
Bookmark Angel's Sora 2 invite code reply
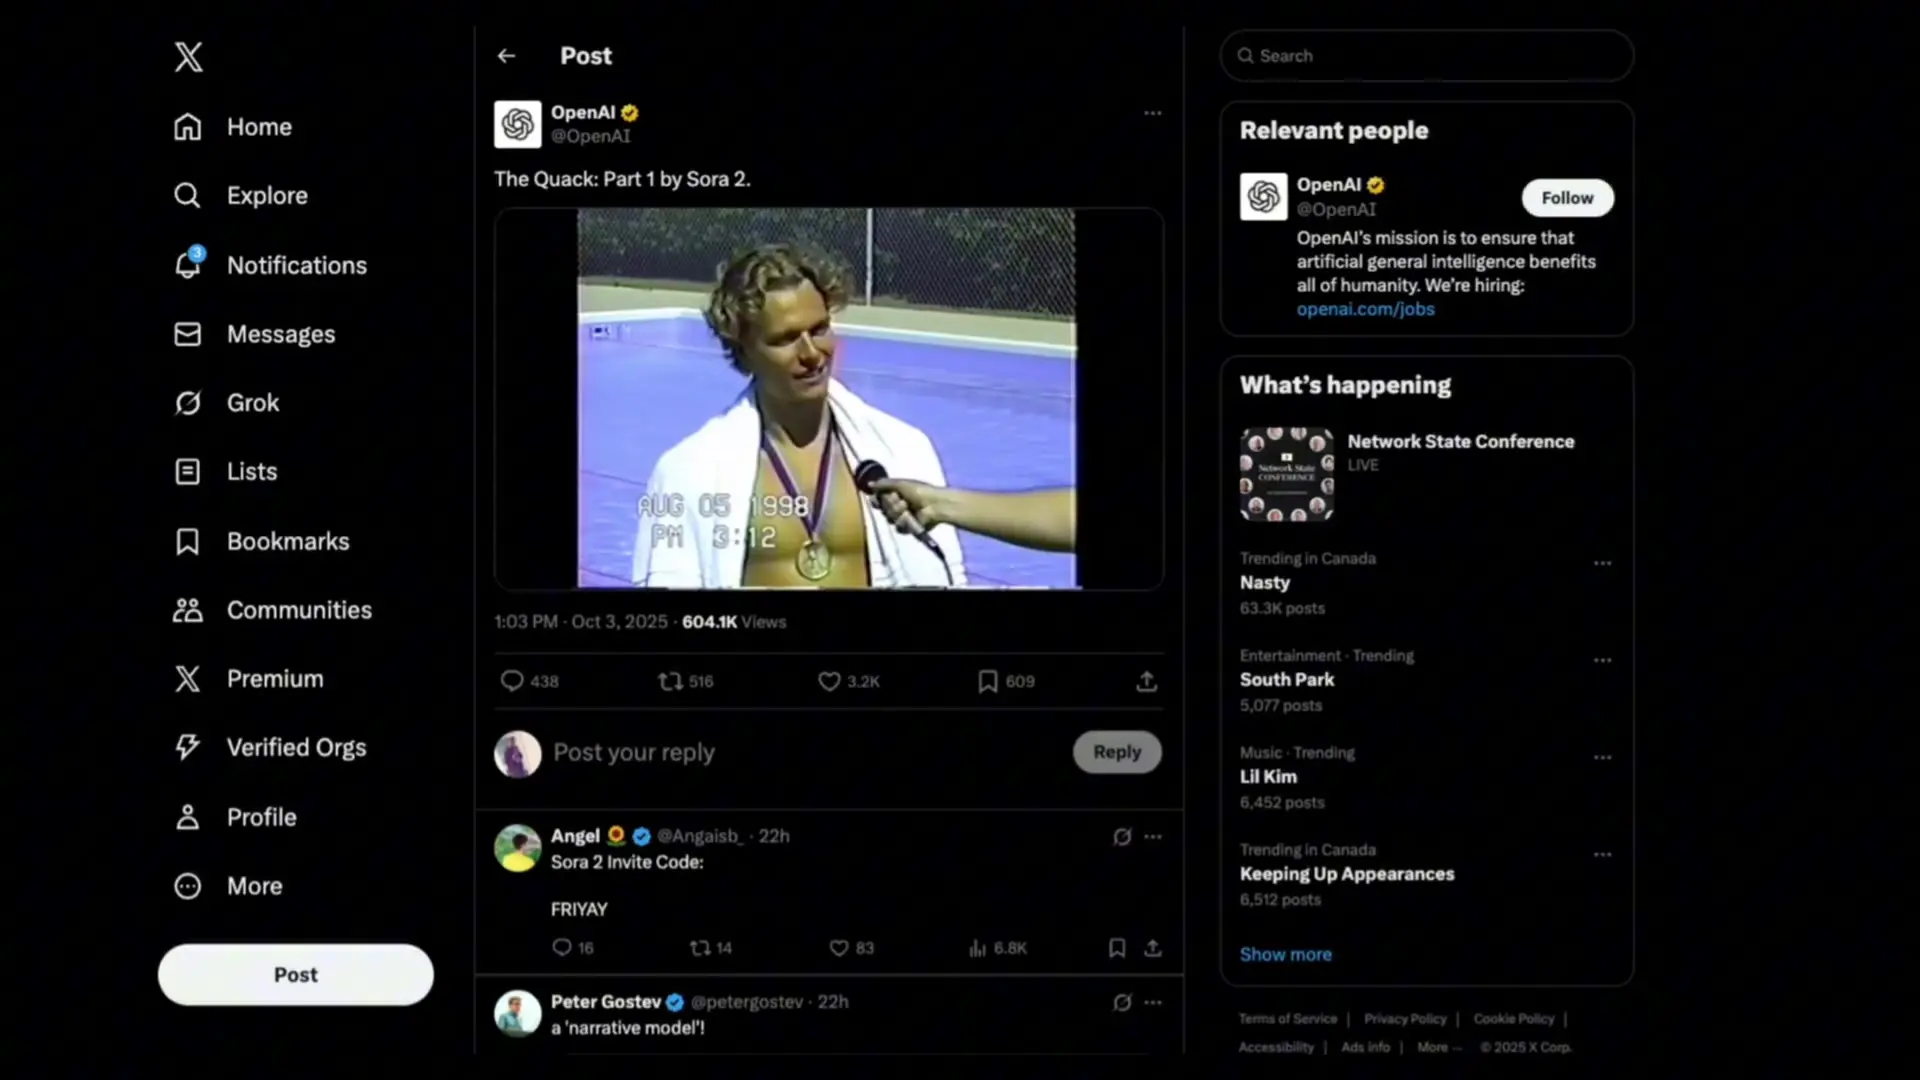point(1117,947)
